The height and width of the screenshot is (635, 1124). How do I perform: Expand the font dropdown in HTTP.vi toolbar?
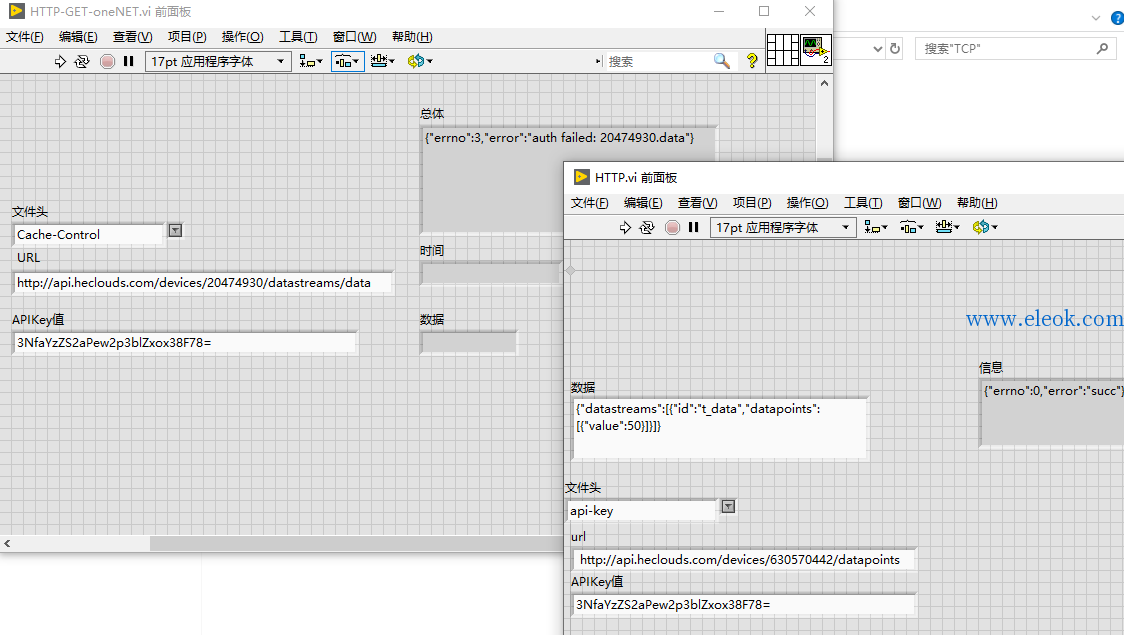[x=846, y=227]
